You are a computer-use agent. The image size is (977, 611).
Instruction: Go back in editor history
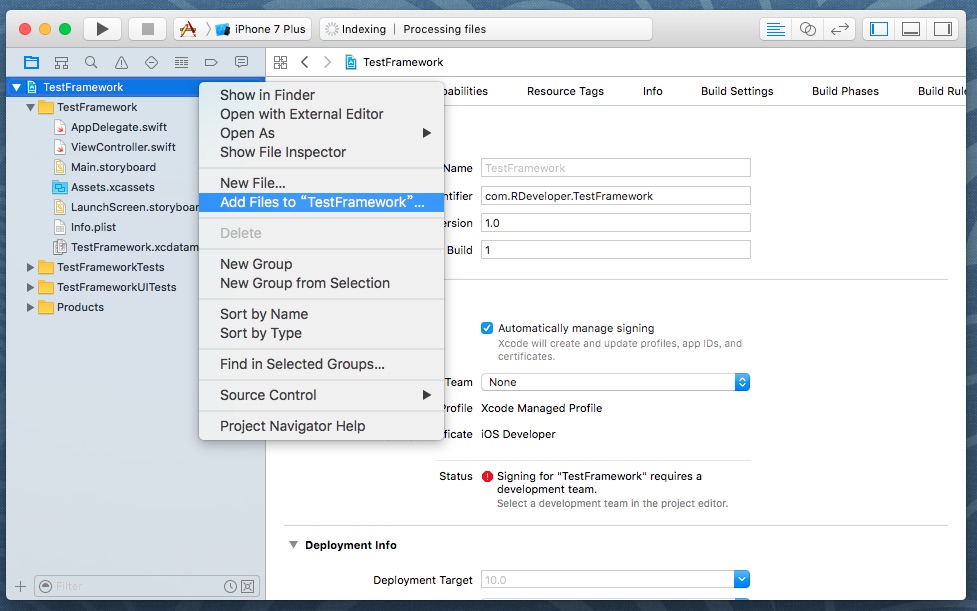(x=305, y=62)
